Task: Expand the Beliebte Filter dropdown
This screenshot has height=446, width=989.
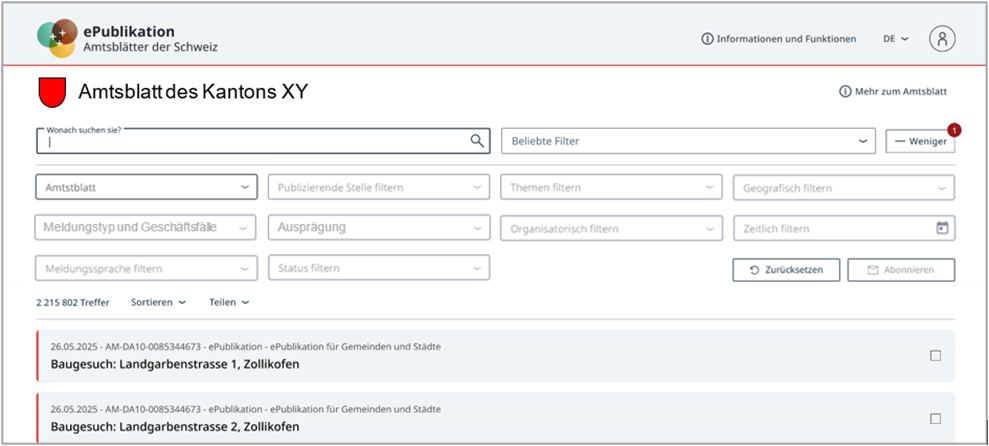Action: click(x=687, y=141)
